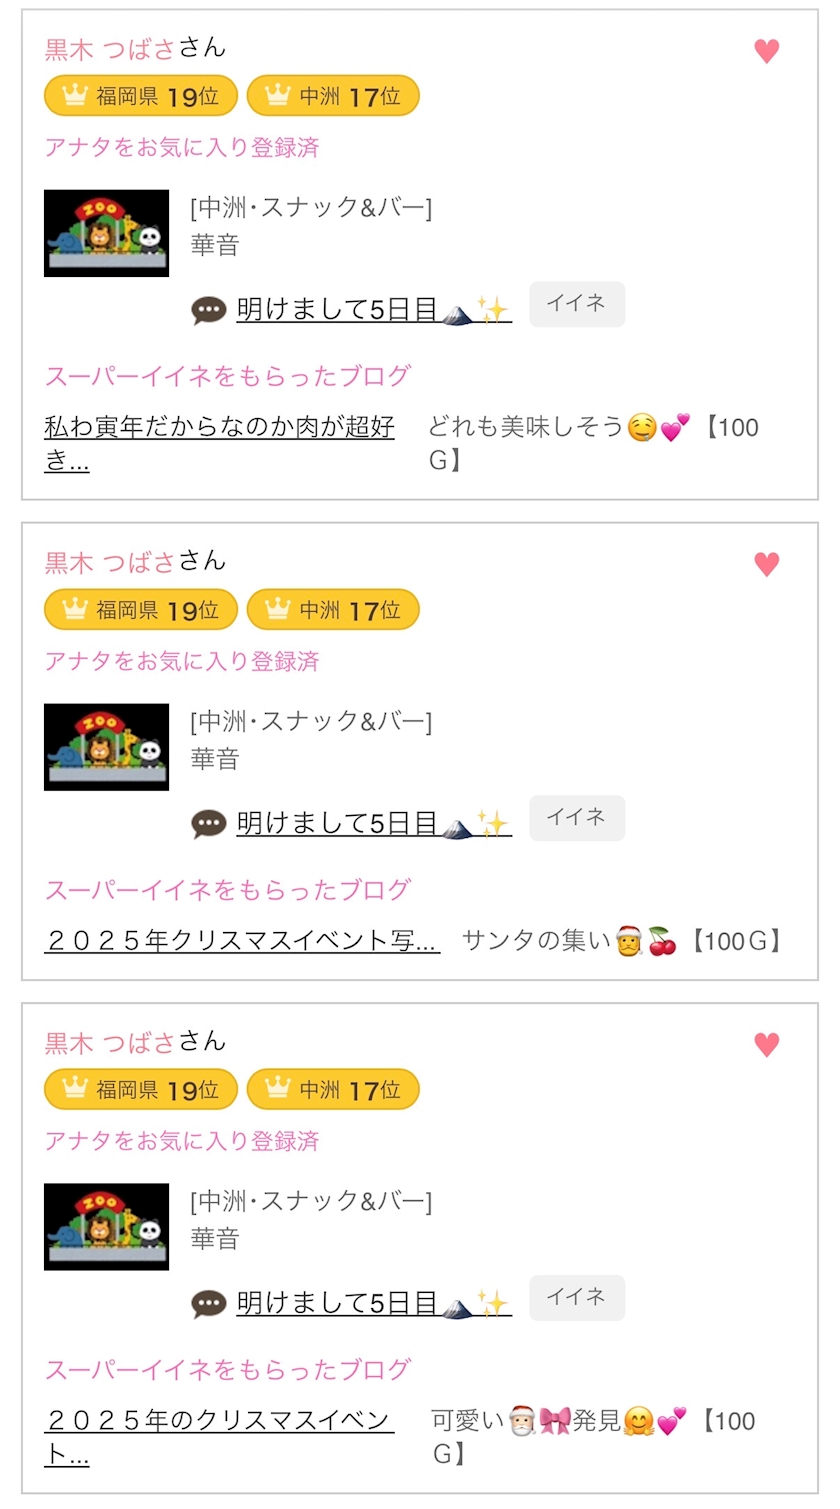This screenshot has width=840, height=1509.
Task: Toggle the heart favorite in the middle card
Action: 766,564
